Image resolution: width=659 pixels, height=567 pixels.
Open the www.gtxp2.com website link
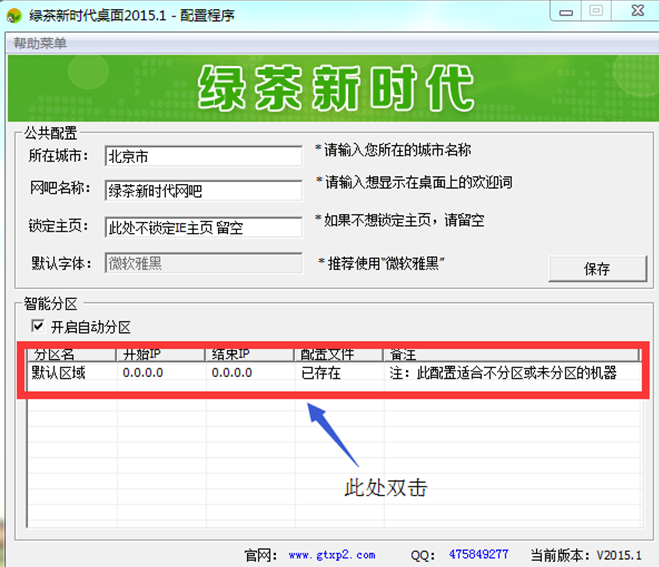click(x=331, y=554)
